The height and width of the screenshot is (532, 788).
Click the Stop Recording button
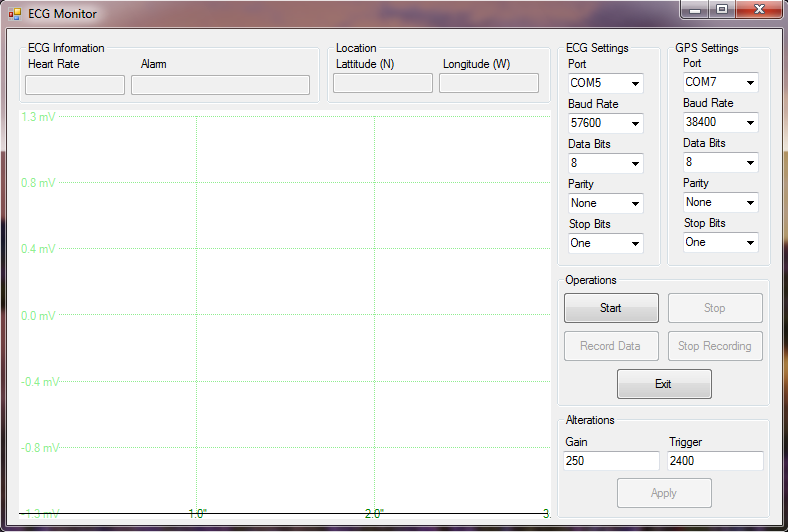(x=715, y=346)
